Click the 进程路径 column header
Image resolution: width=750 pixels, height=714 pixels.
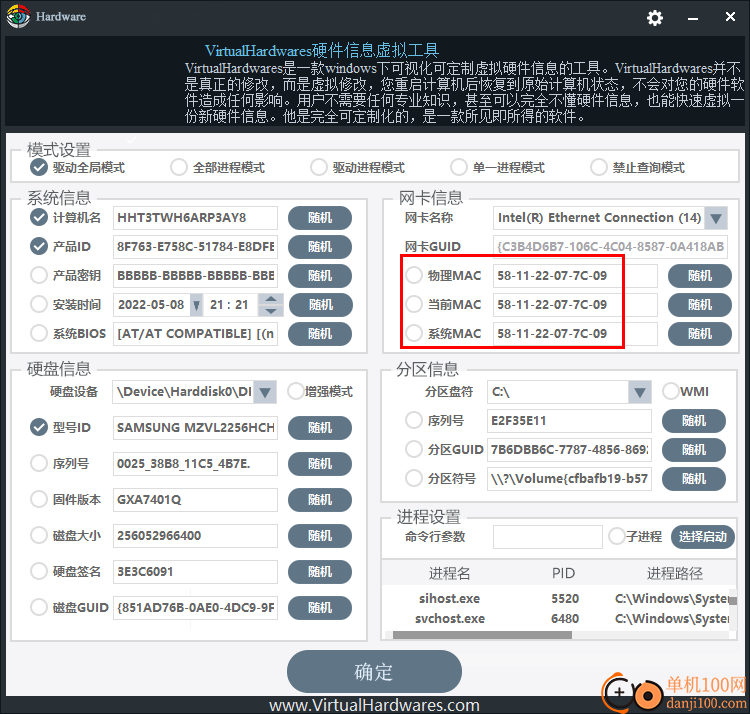[x=675, y=573]
